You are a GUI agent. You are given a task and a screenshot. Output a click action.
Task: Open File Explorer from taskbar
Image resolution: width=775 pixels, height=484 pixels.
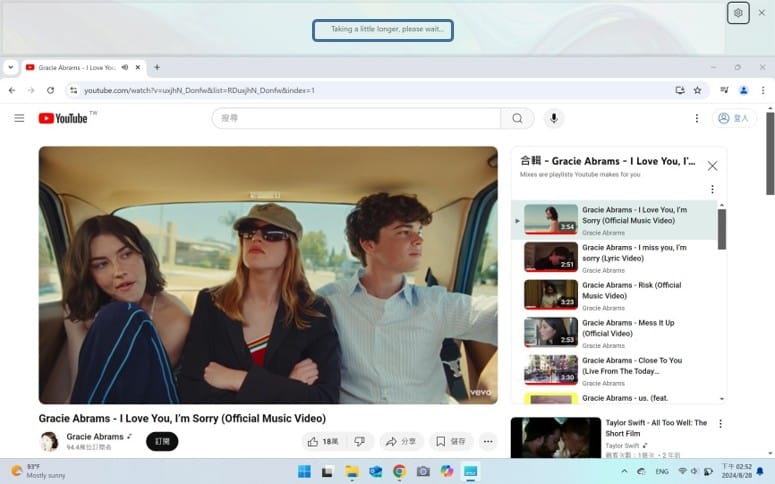352,471
